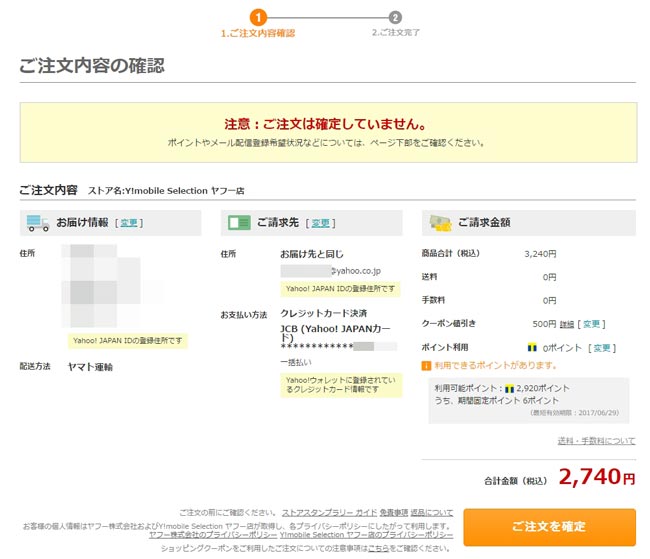Open 返品について link
The height and width of the screenshot is (559, 650).
(432, 513)
